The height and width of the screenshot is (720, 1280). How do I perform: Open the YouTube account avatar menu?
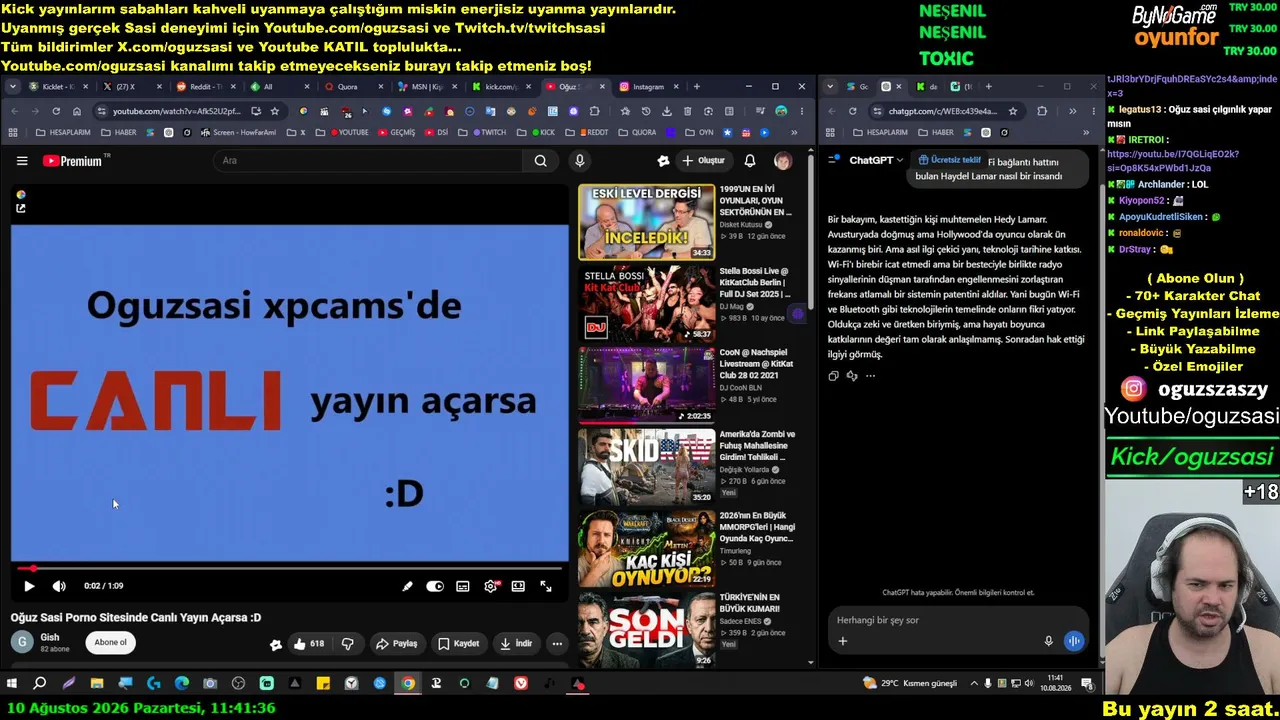[783, 161]
